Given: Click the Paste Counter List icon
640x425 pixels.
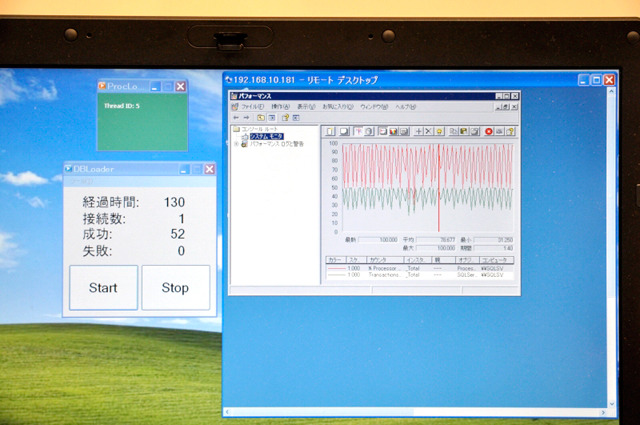Looking at the screenshot, I should pyautogui.click(x=464, y=131).
